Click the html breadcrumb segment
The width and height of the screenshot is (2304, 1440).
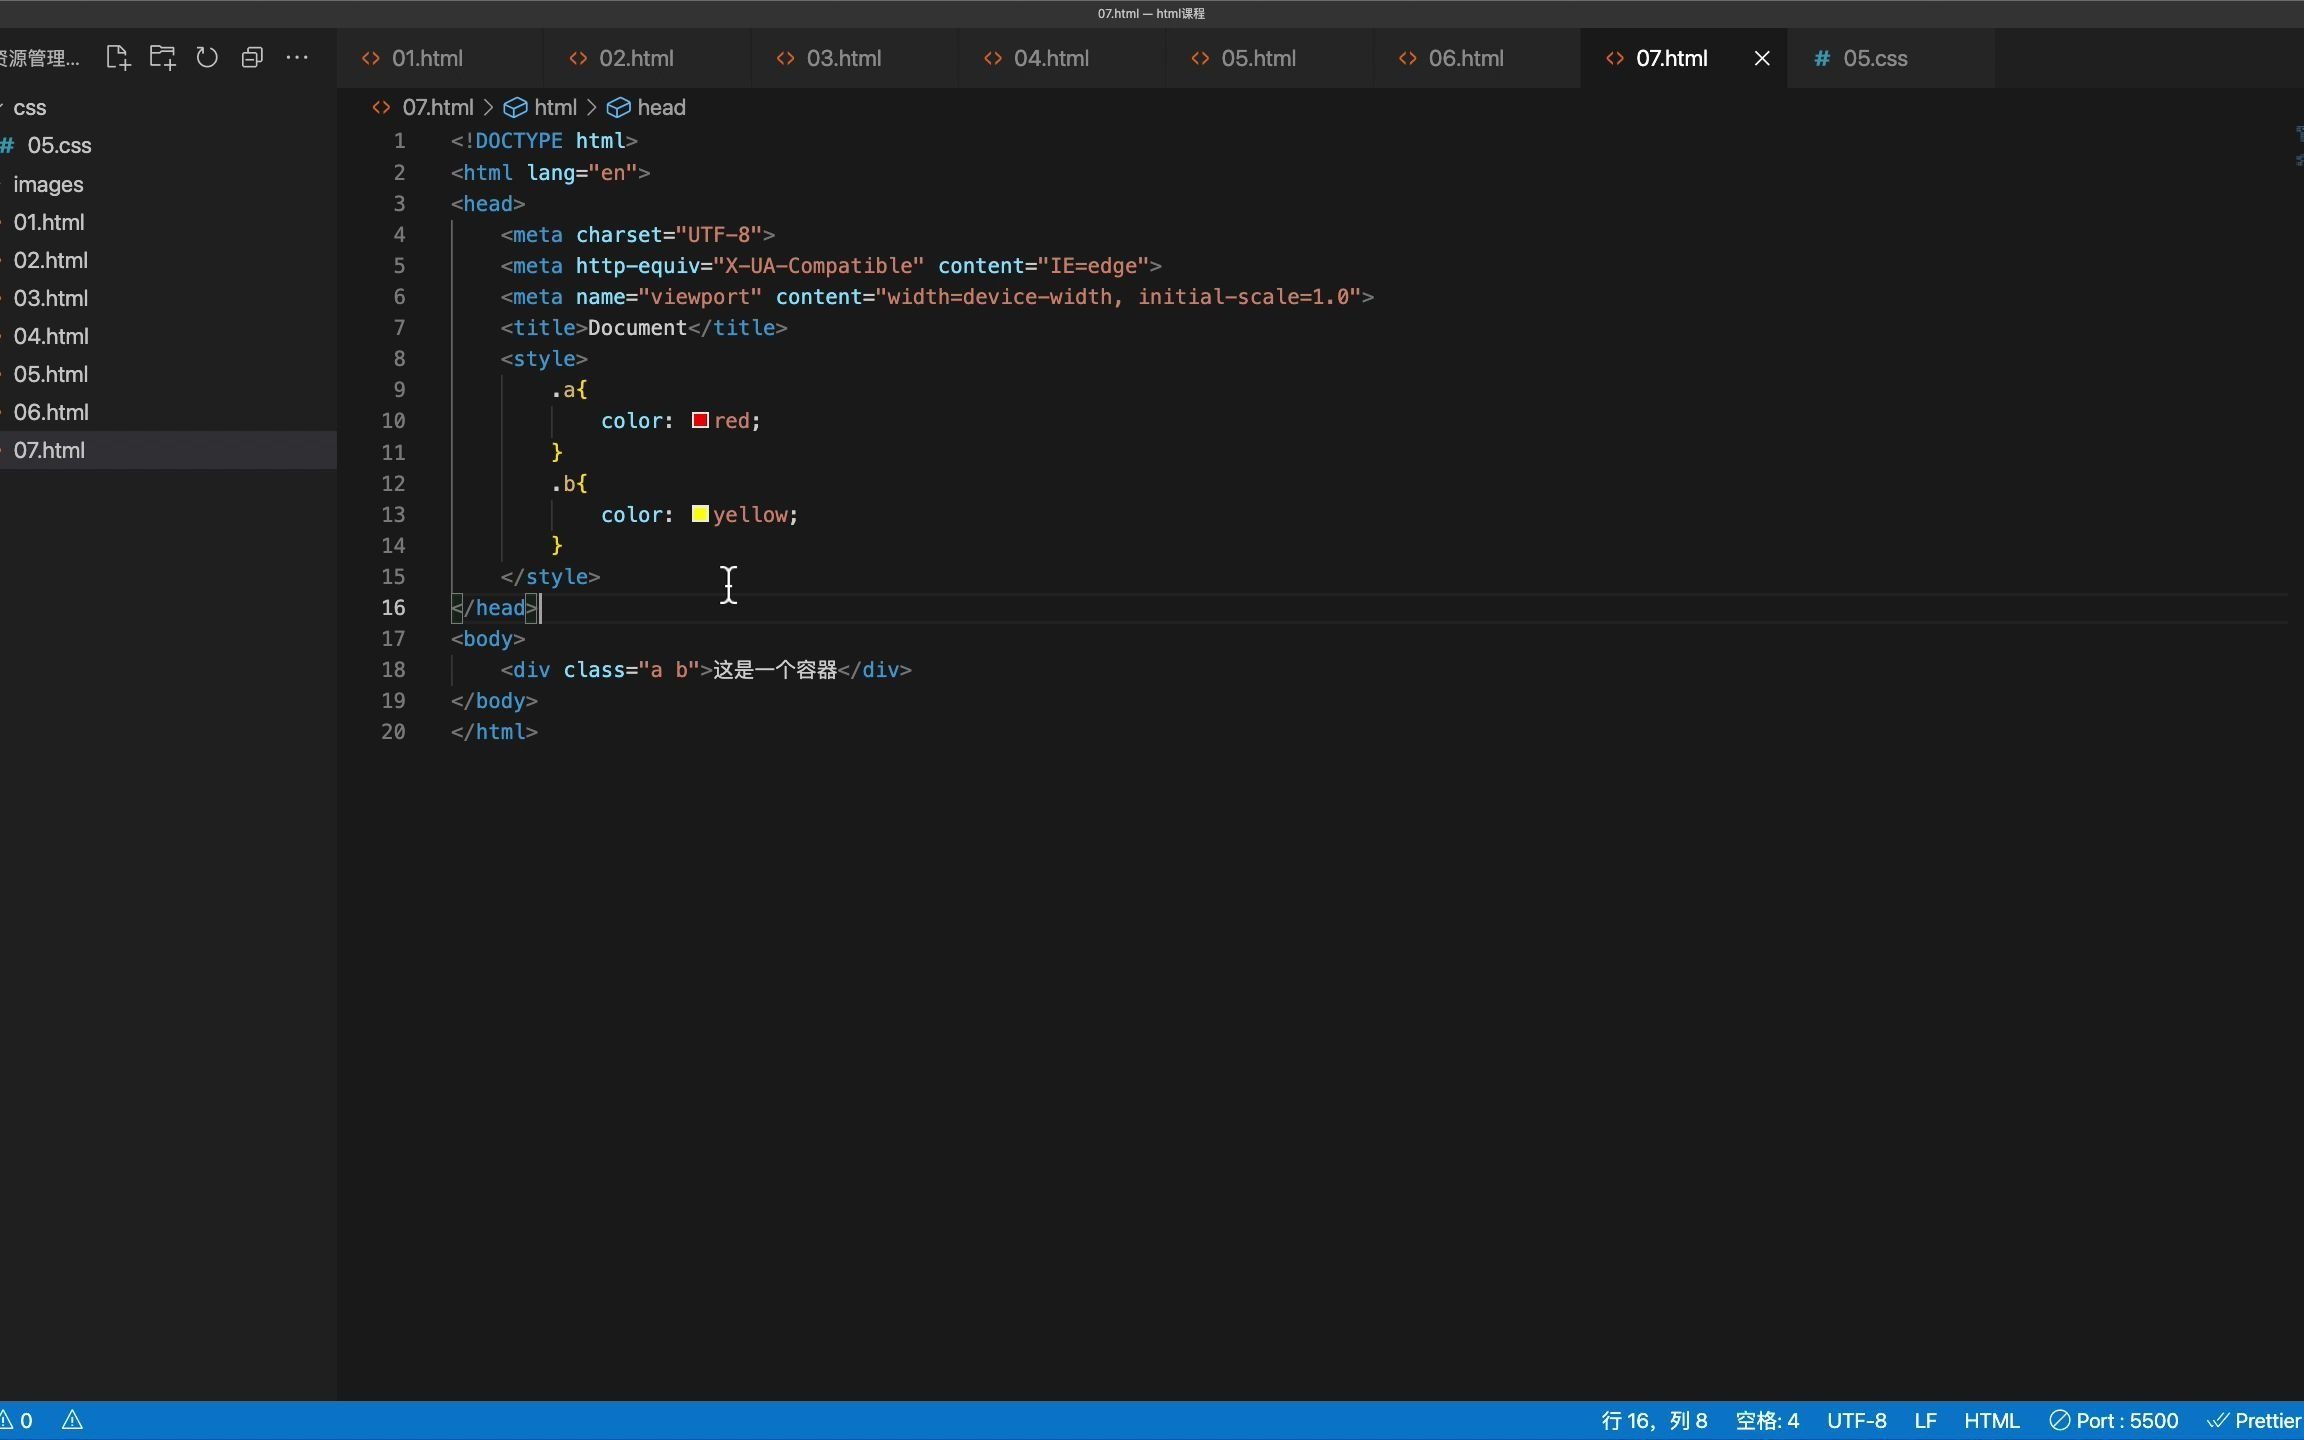(555, 107)
